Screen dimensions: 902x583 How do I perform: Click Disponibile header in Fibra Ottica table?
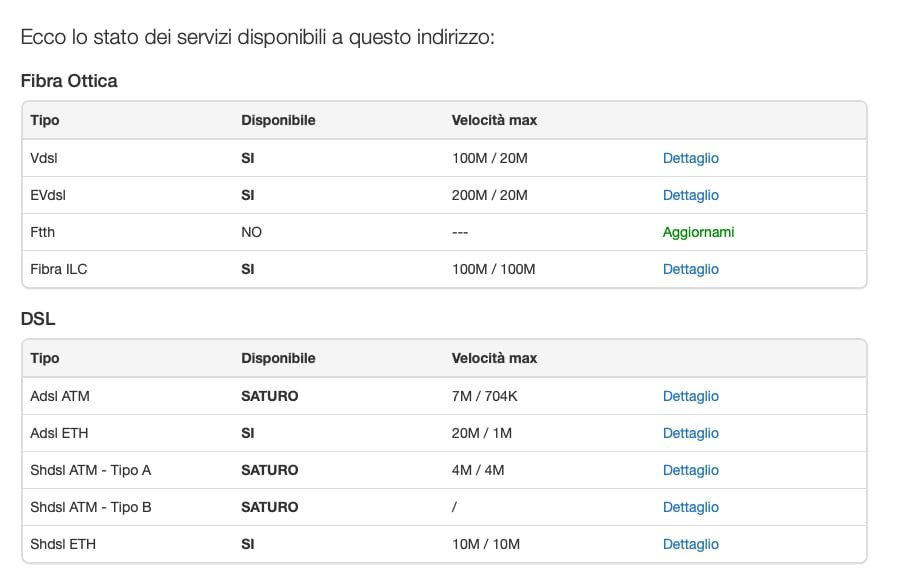(278, 120)
